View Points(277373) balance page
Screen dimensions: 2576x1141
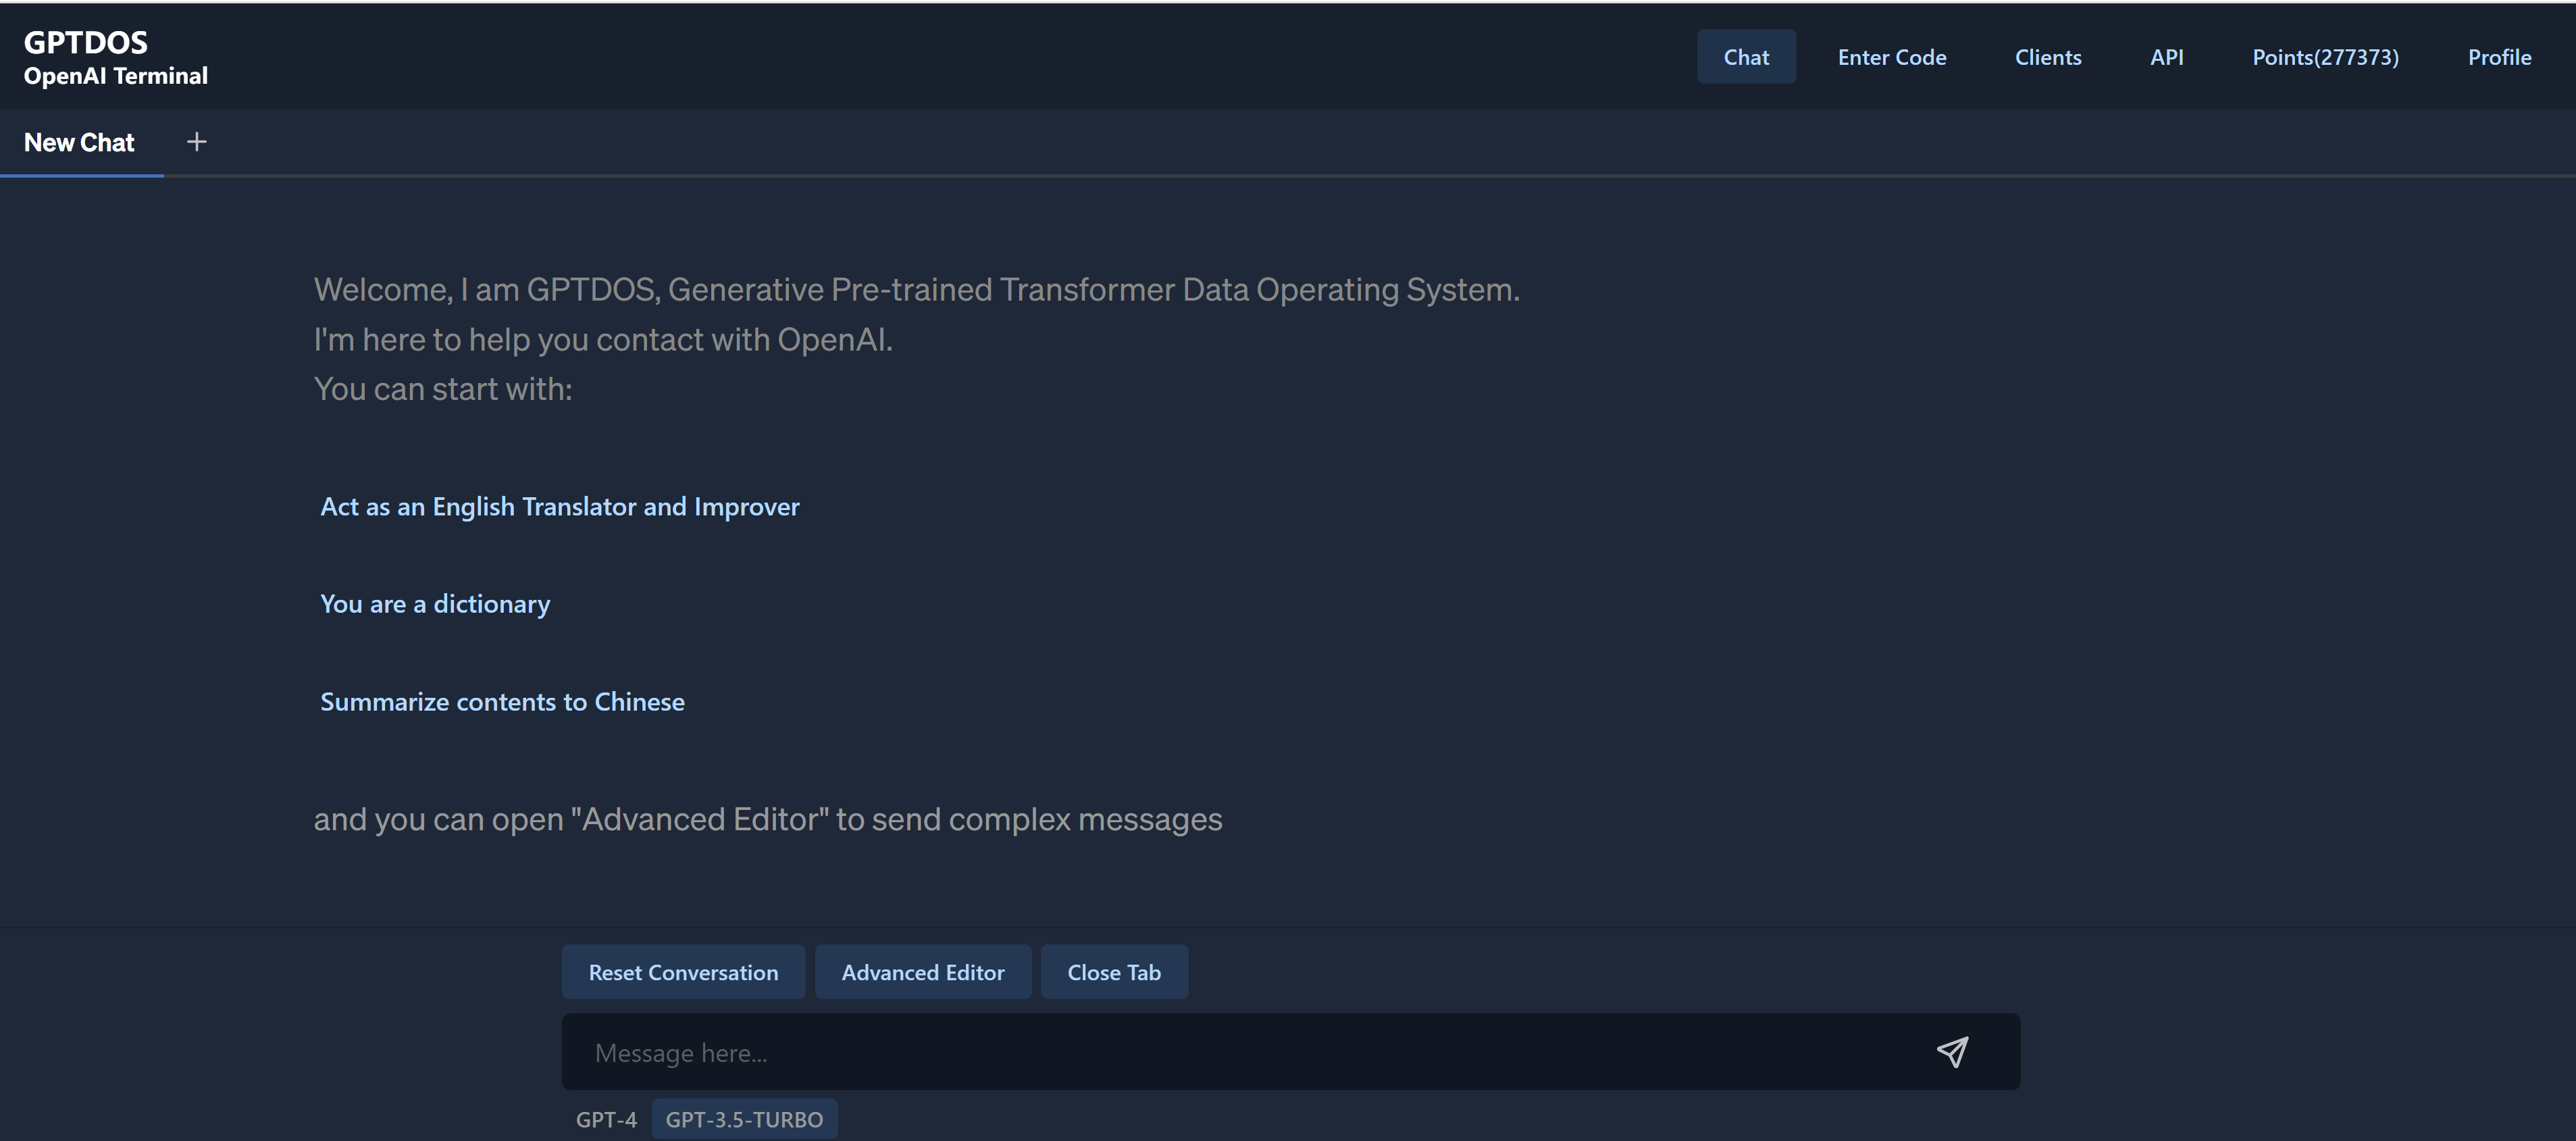pos(2325,57)
